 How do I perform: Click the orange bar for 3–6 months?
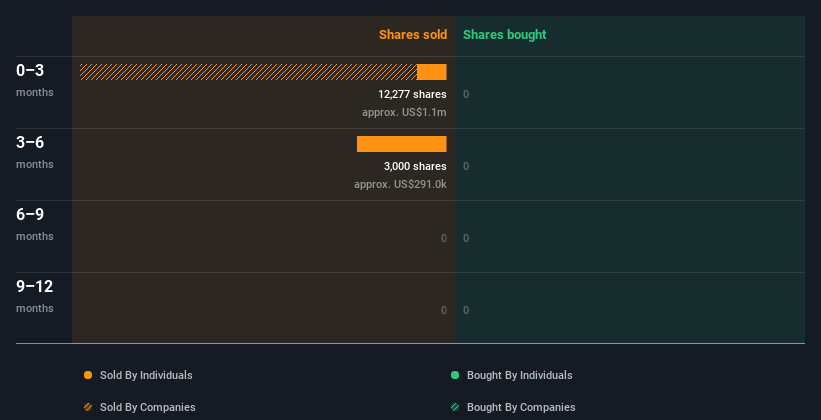[402, 144]
